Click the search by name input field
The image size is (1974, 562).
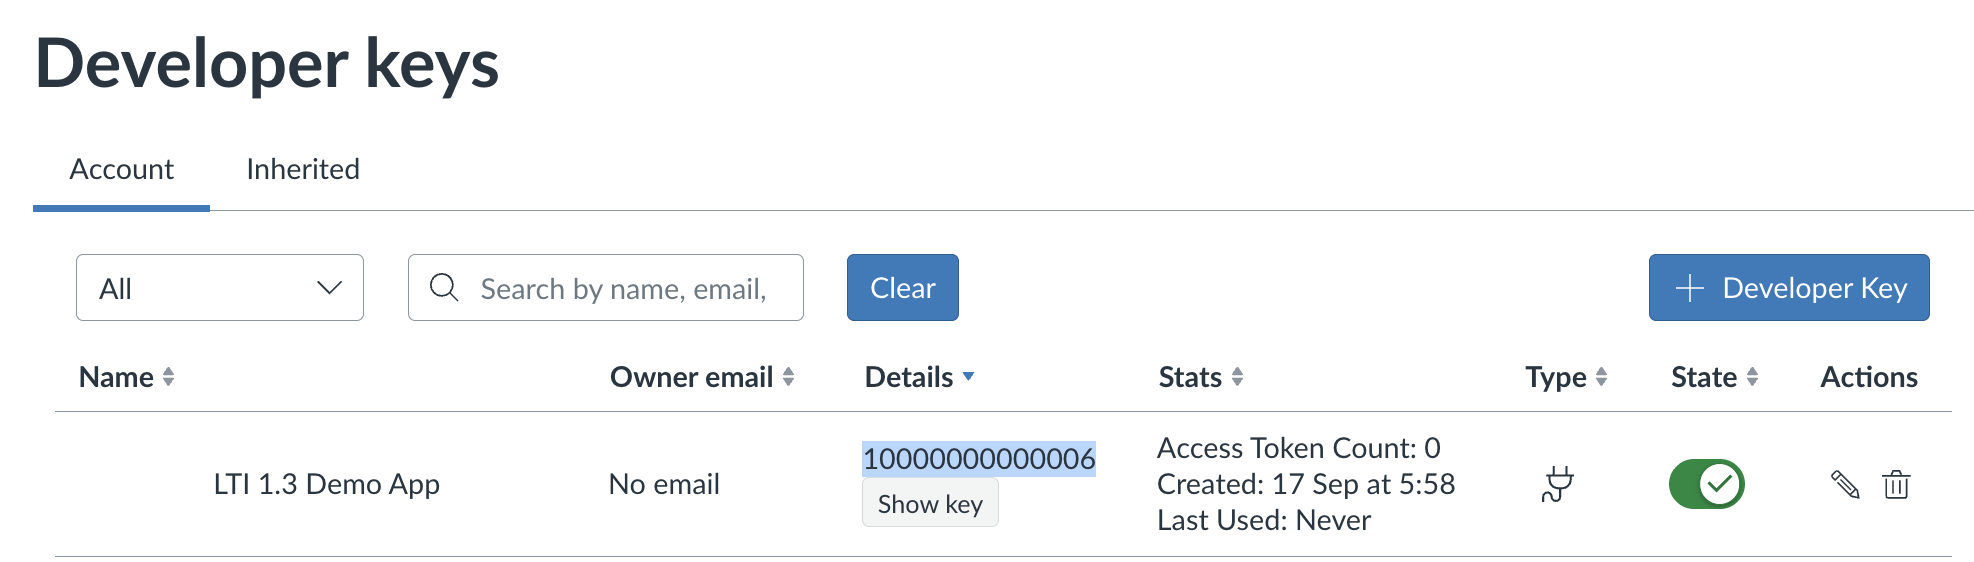[x=625, y=288]
